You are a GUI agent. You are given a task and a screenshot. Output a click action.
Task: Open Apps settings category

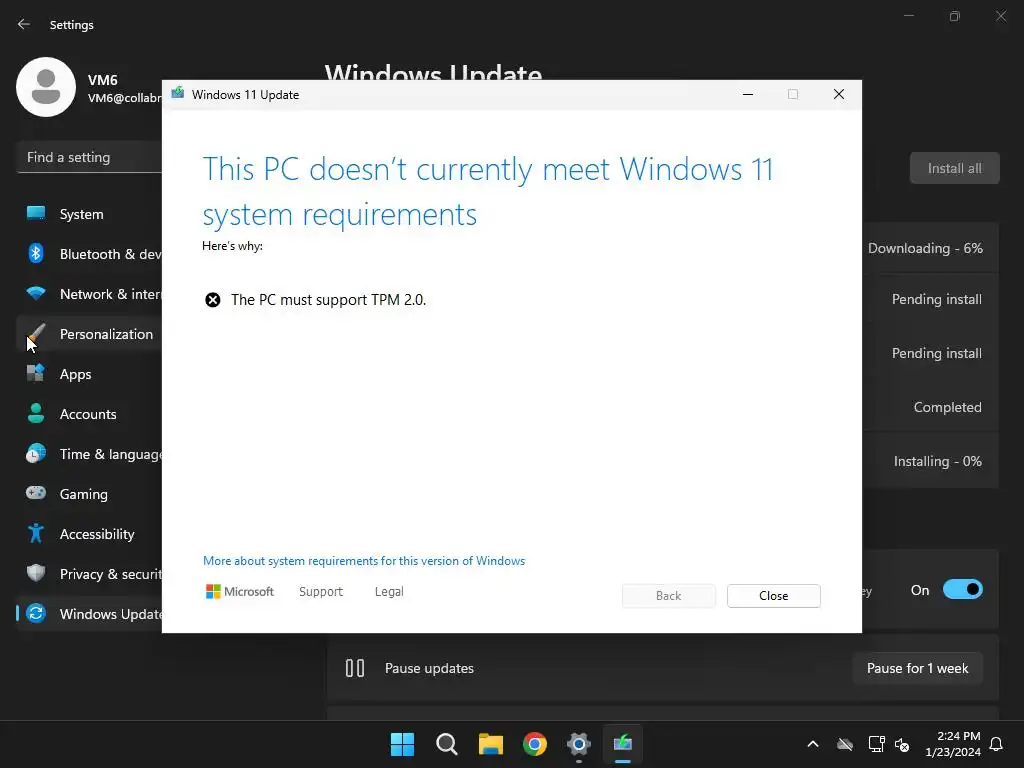point(89,374)
